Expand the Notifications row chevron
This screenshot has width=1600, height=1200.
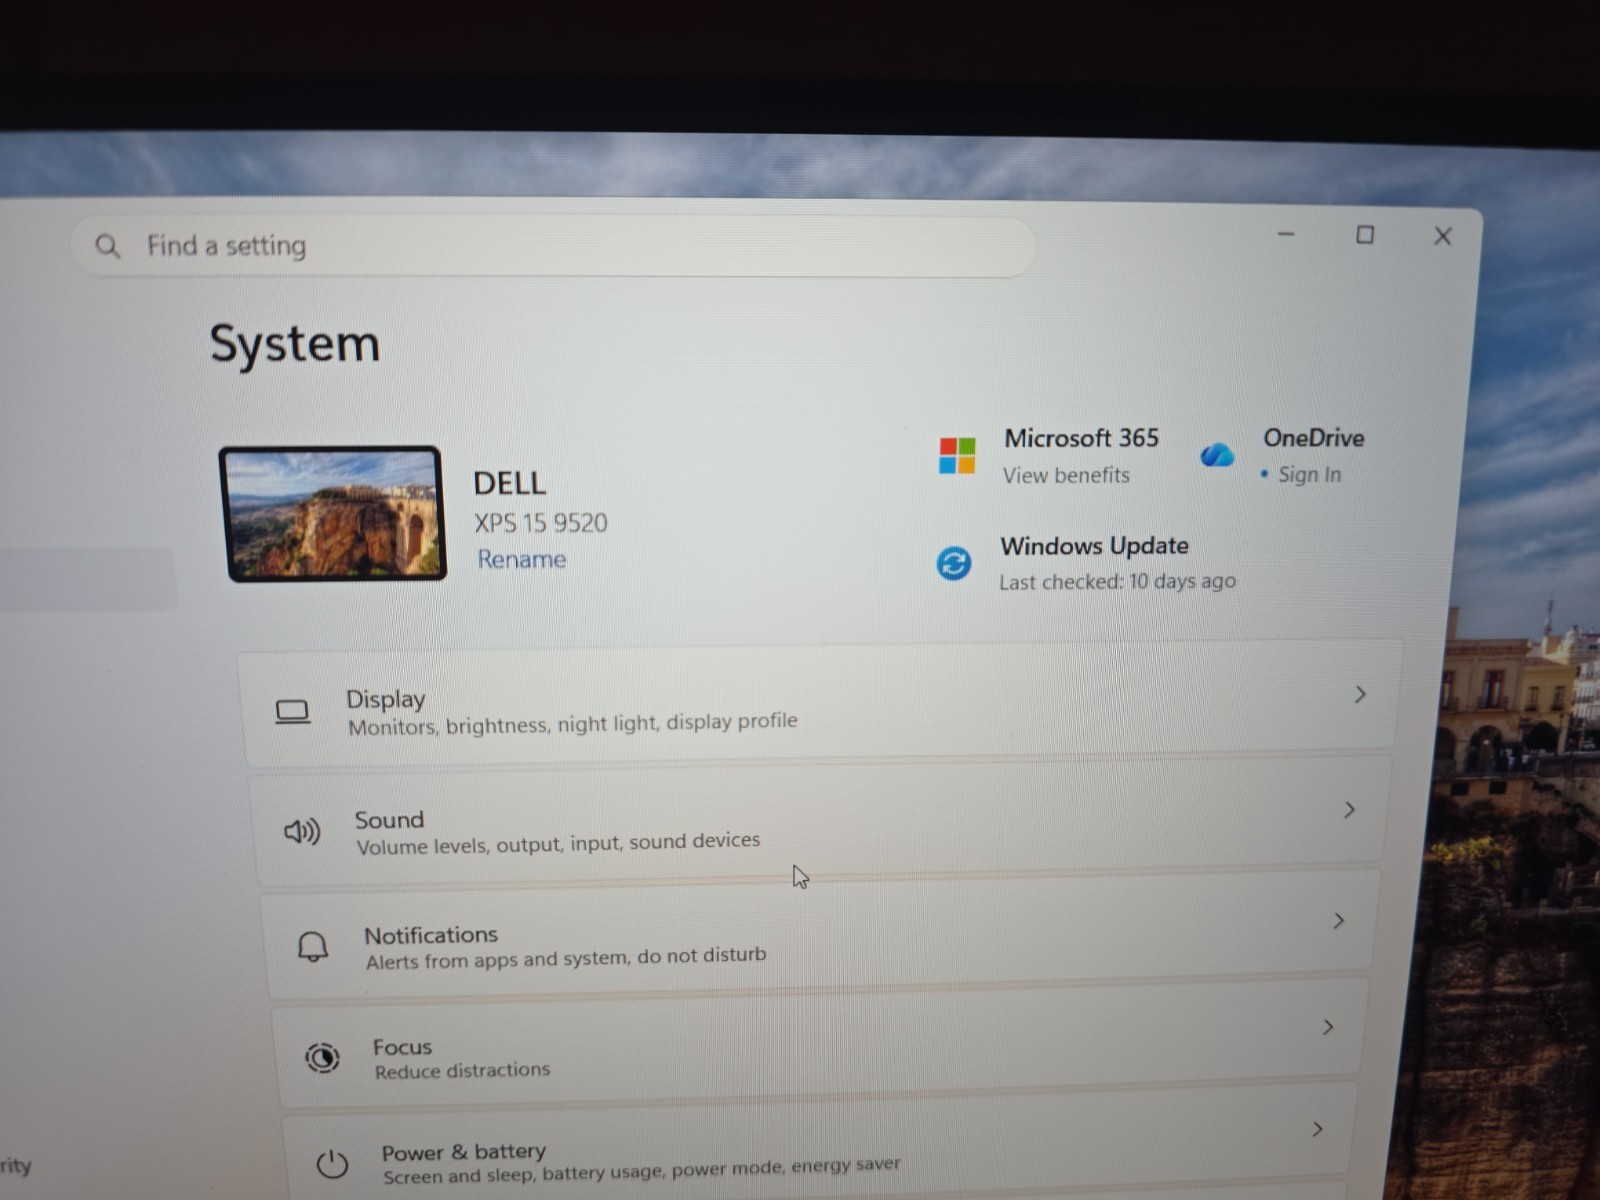tap(1338, 921)
